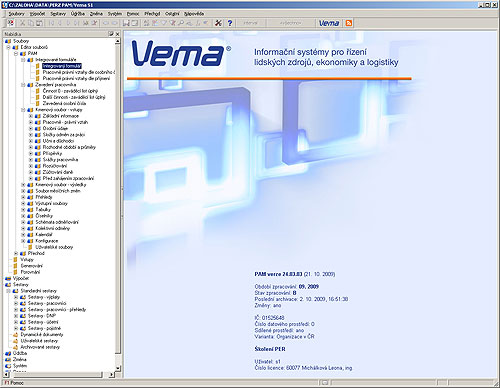Click 'Archivované sestavy' item icon

click(x=15, y=347)
